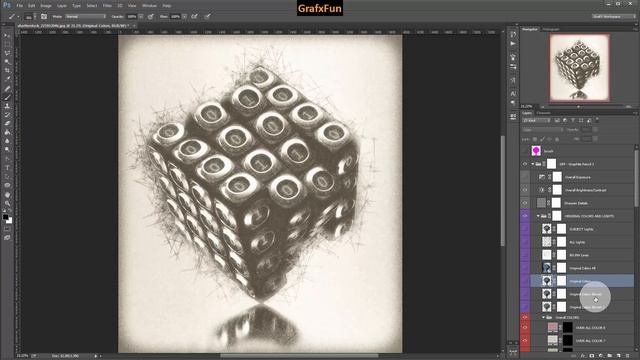This screenshot has width=640, height=360.
Task: Open the workspace switcher dropdown
Action: [614, 17]
